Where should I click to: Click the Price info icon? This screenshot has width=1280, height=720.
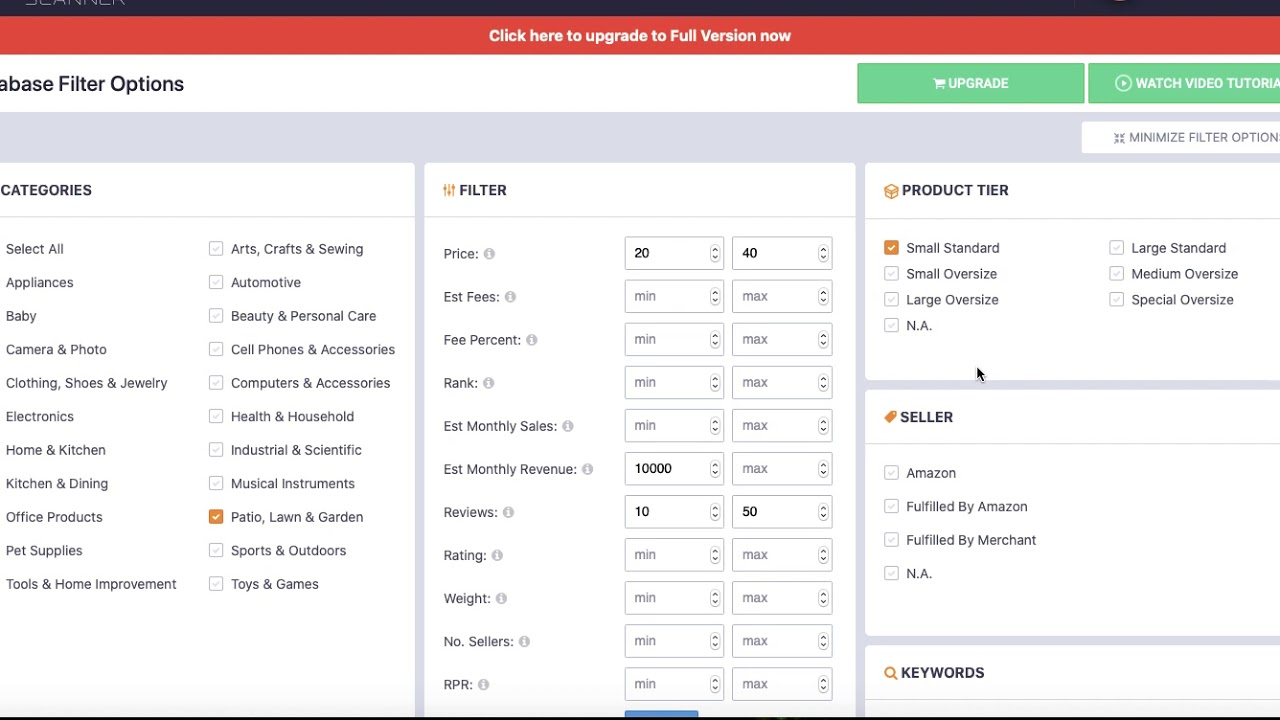point(489,254)
